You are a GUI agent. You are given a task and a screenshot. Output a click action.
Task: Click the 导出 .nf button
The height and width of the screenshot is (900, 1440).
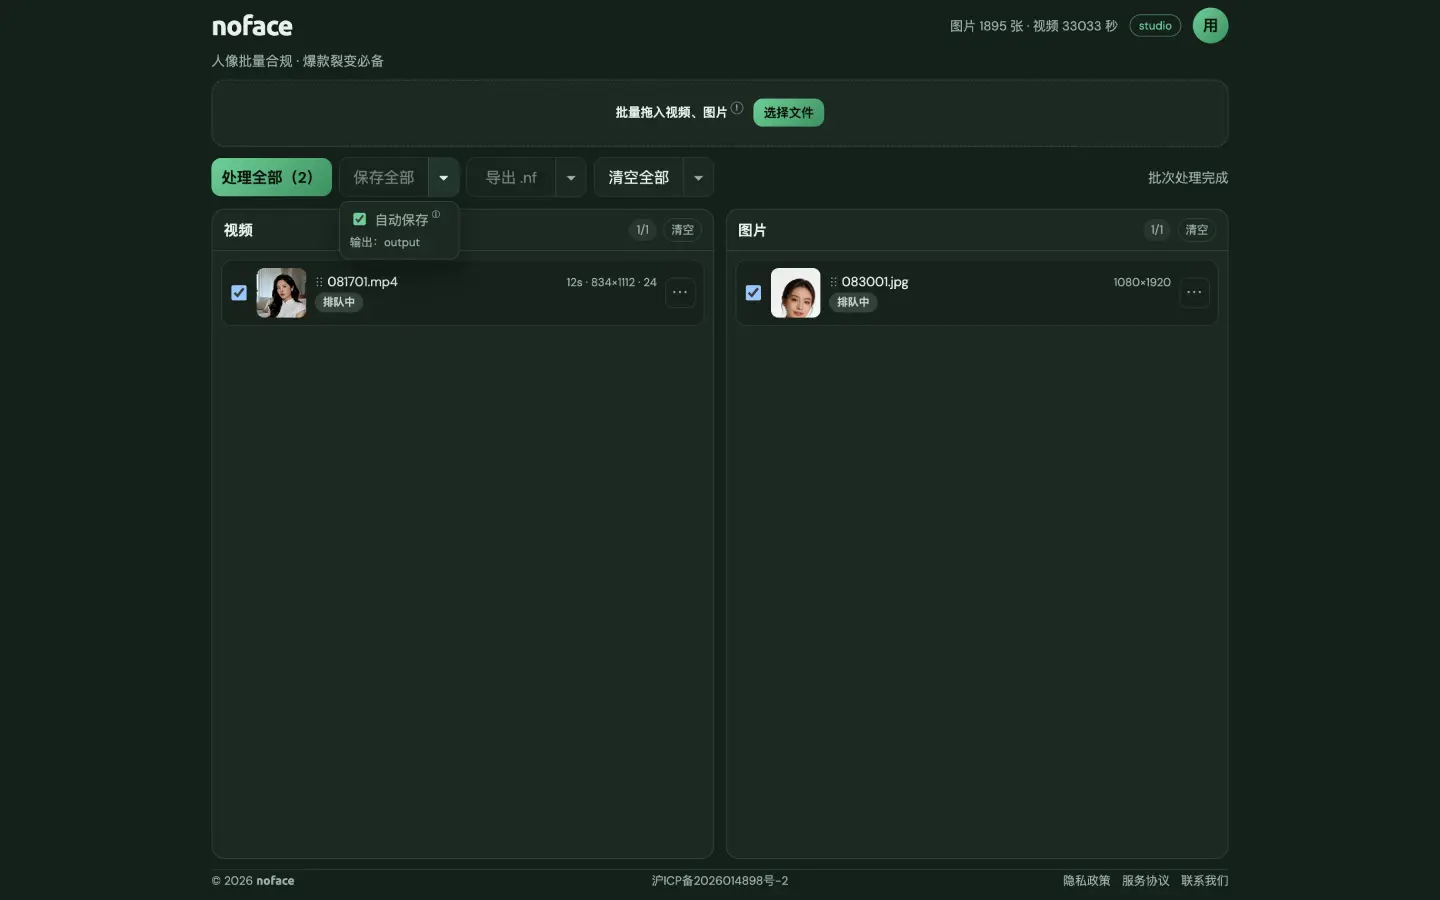click(x=511, y=178)
